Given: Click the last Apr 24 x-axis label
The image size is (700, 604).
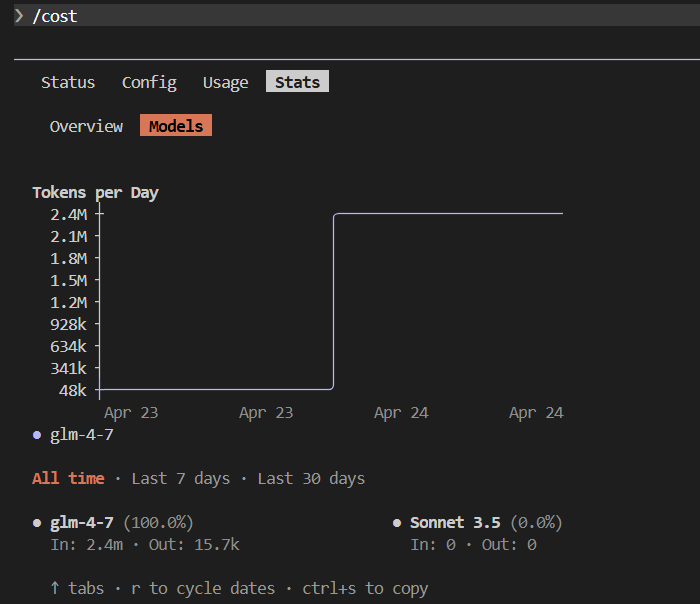Looking at the screenshot, I should 536,412.
